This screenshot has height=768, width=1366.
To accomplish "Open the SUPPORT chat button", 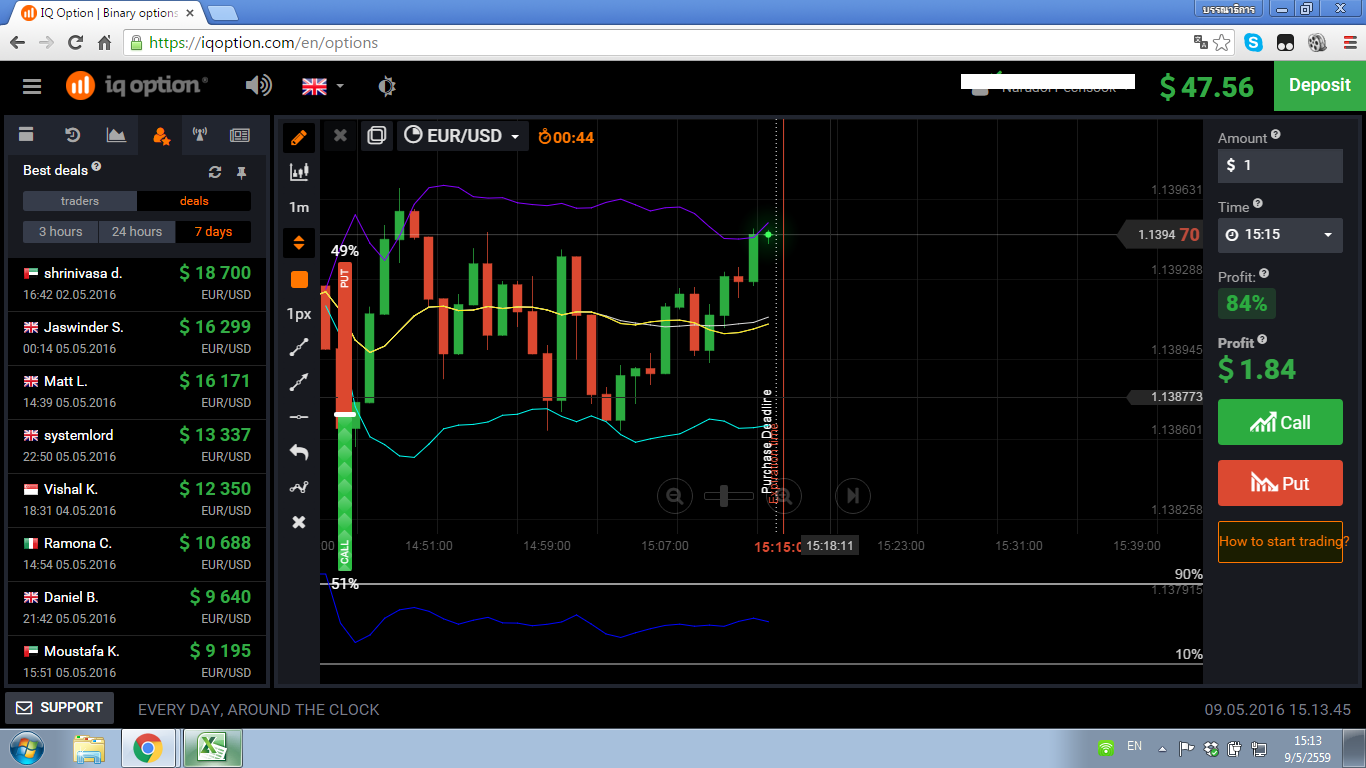I will 60,708.
